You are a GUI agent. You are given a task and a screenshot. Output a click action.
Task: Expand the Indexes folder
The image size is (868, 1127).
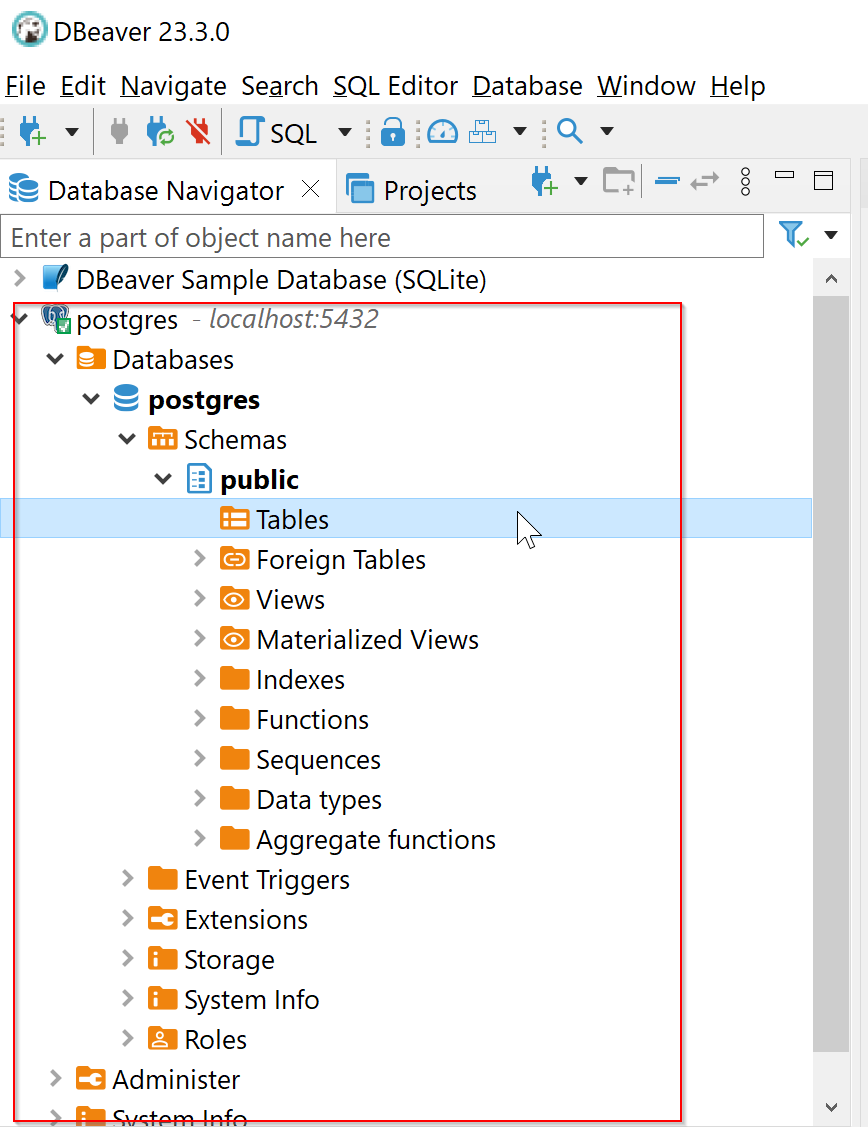coord(200,678)
